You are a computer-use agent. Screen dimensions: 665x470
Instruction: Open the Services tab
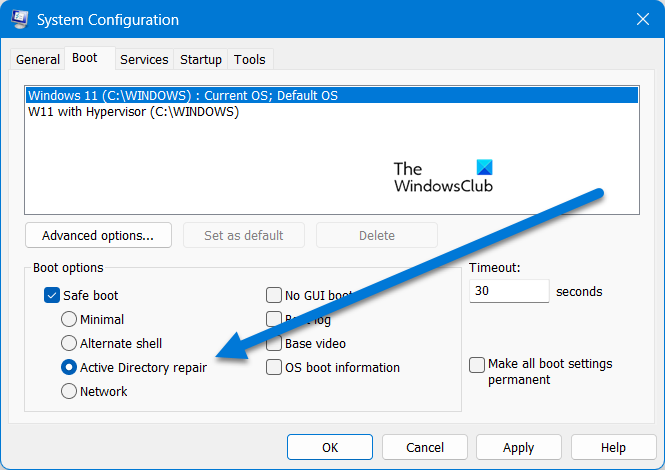click(x=144, y=59)
